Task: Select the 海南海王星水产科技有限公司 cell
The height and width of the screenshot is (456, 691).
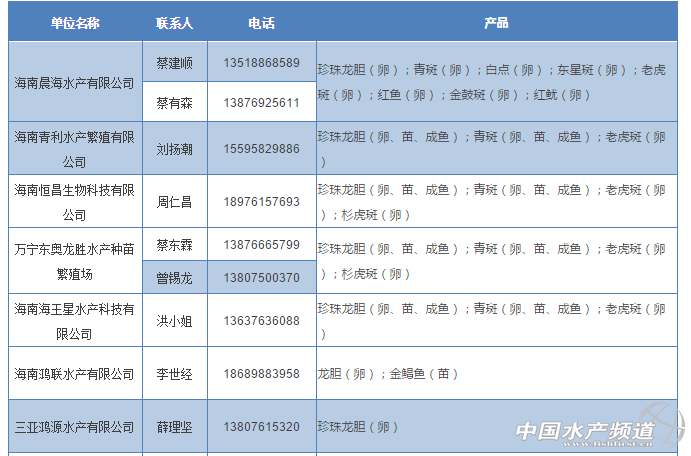Action: [75, 321]
